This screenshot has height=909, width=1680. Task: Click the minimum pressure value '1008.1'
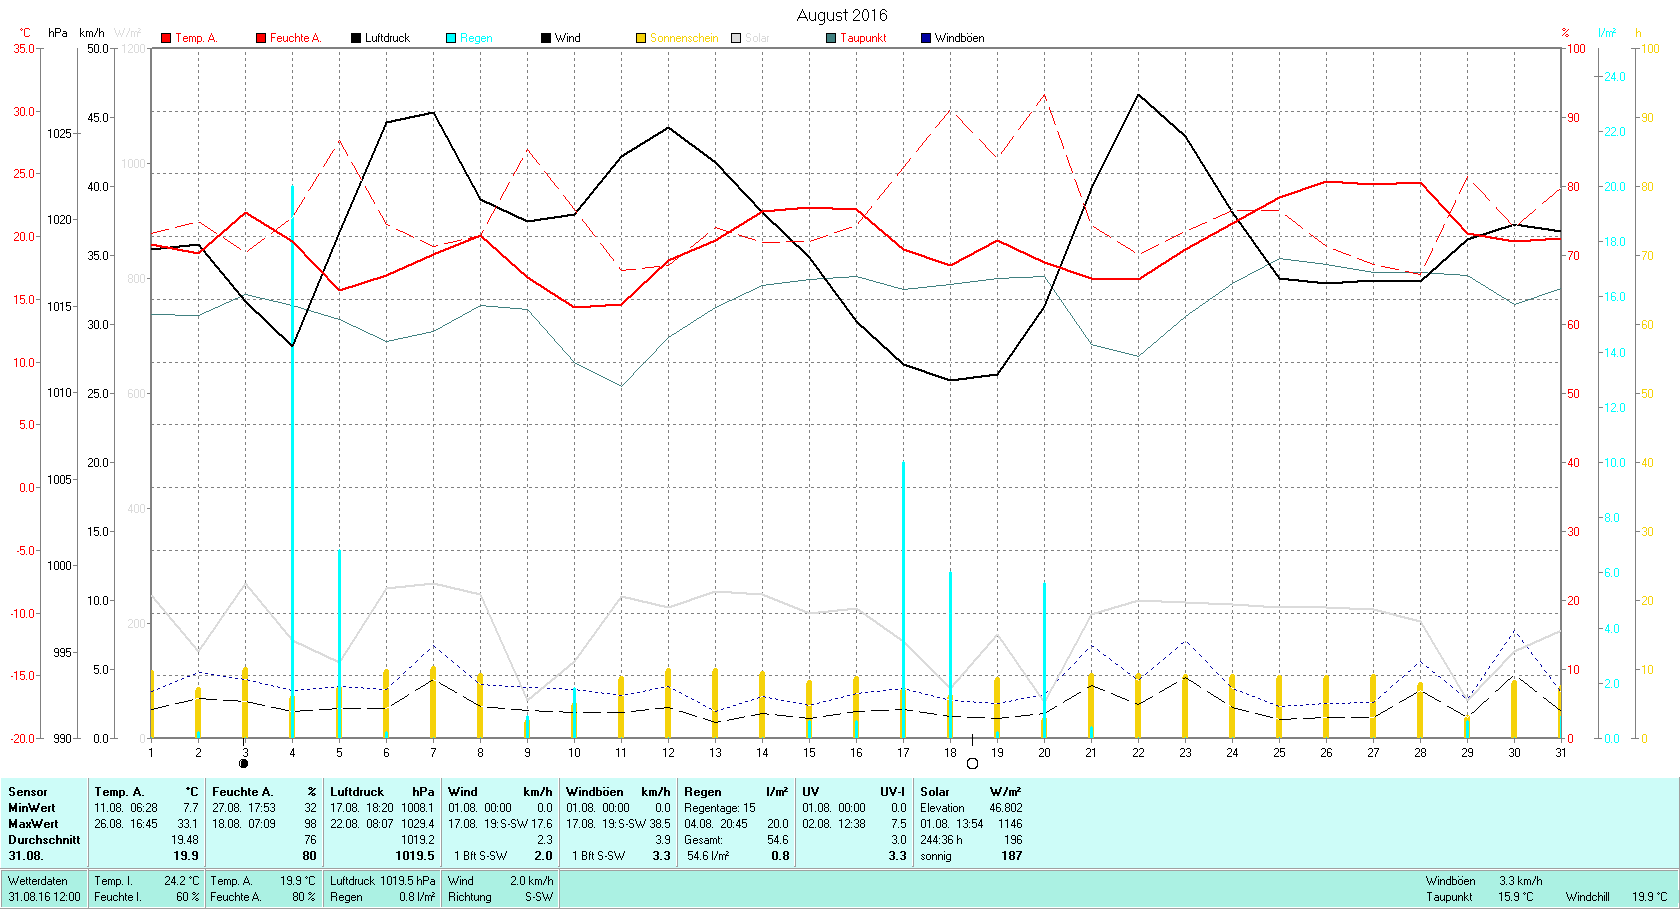point(418,808)
